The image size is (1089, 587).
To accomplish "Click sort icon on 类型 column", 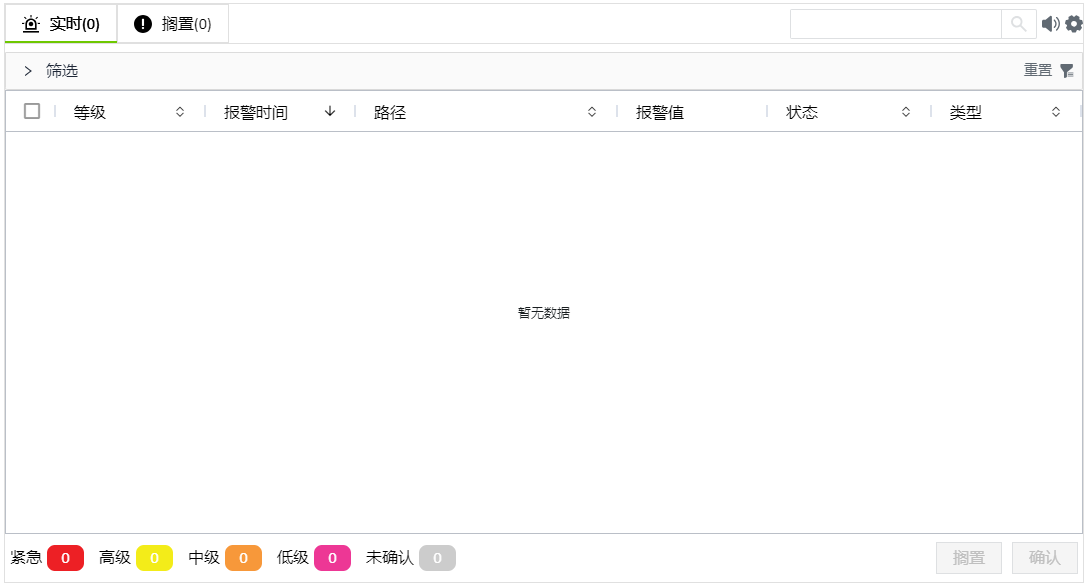I will 1056,112.
